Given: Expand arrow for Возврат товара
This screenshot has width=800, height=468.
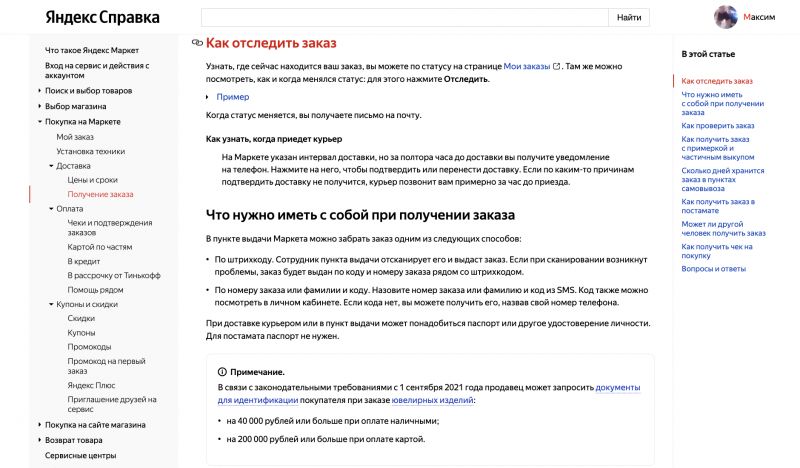Looking at the screenshot, I should pyautogui.click(x=40, y=440).
